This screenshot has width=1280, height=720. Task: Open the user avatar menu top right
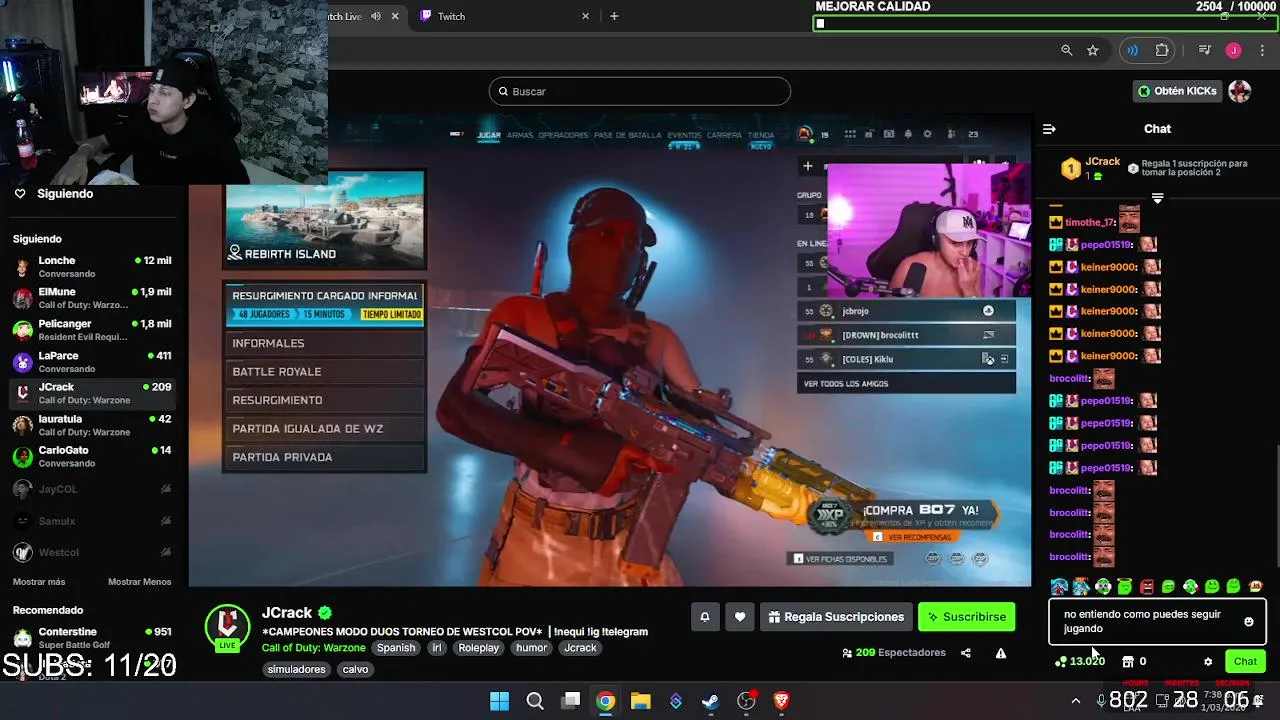click(x=1240, y=91)
